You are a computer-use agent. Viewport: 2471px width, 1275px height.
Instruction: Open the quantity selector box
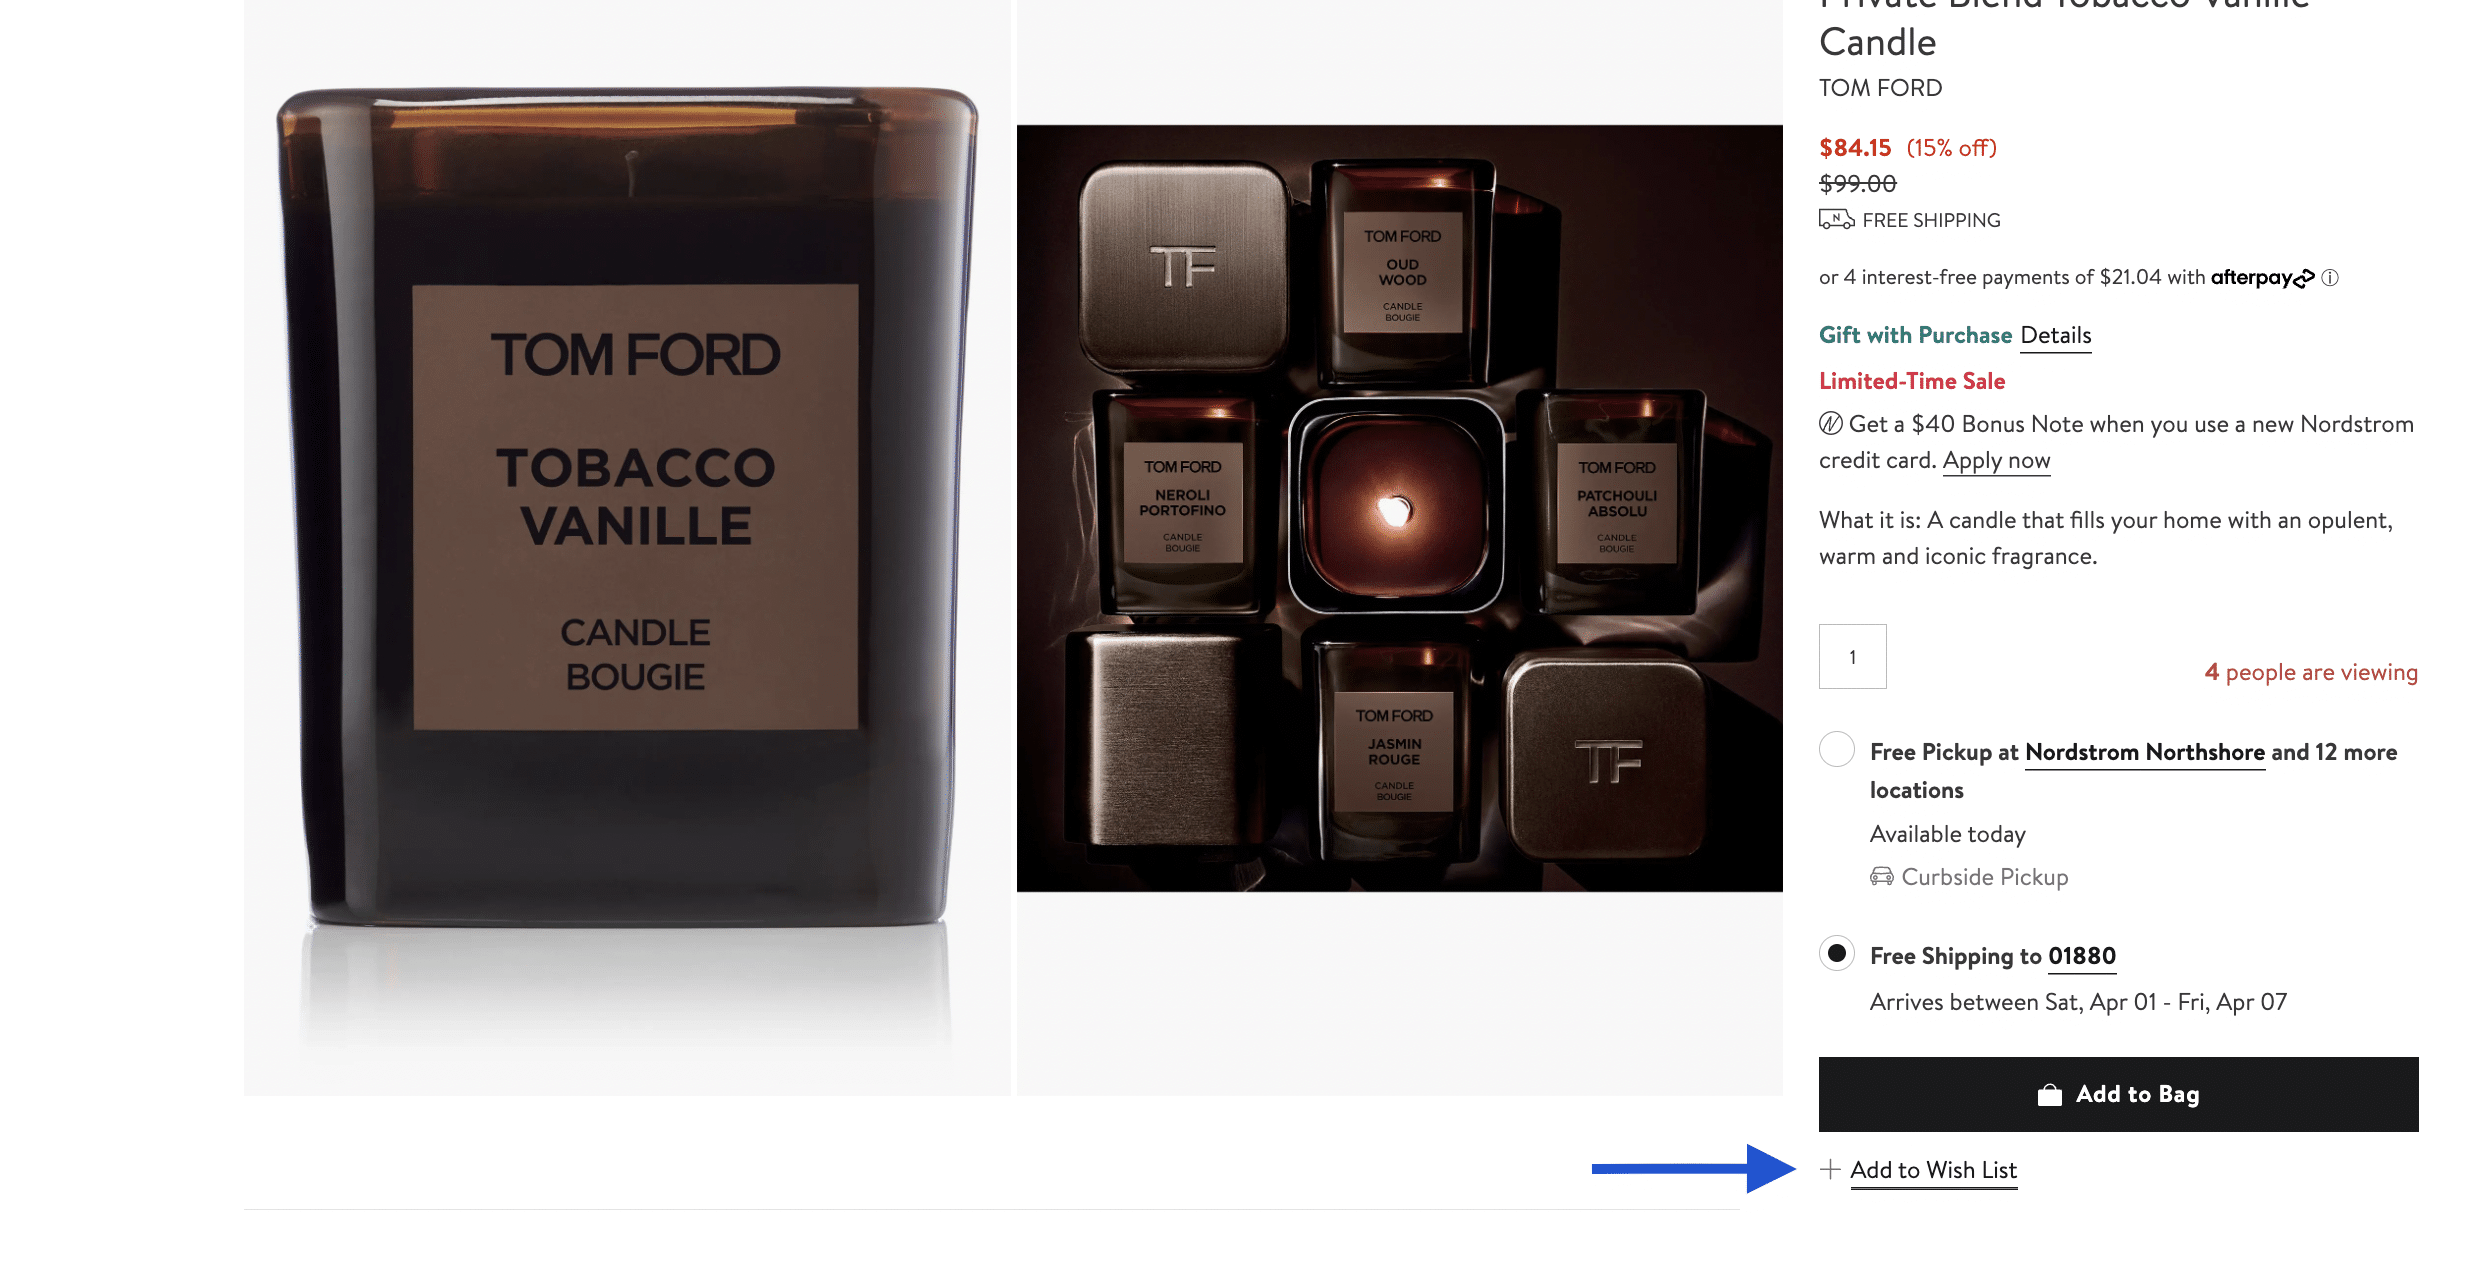click(x=1853, y=656)
